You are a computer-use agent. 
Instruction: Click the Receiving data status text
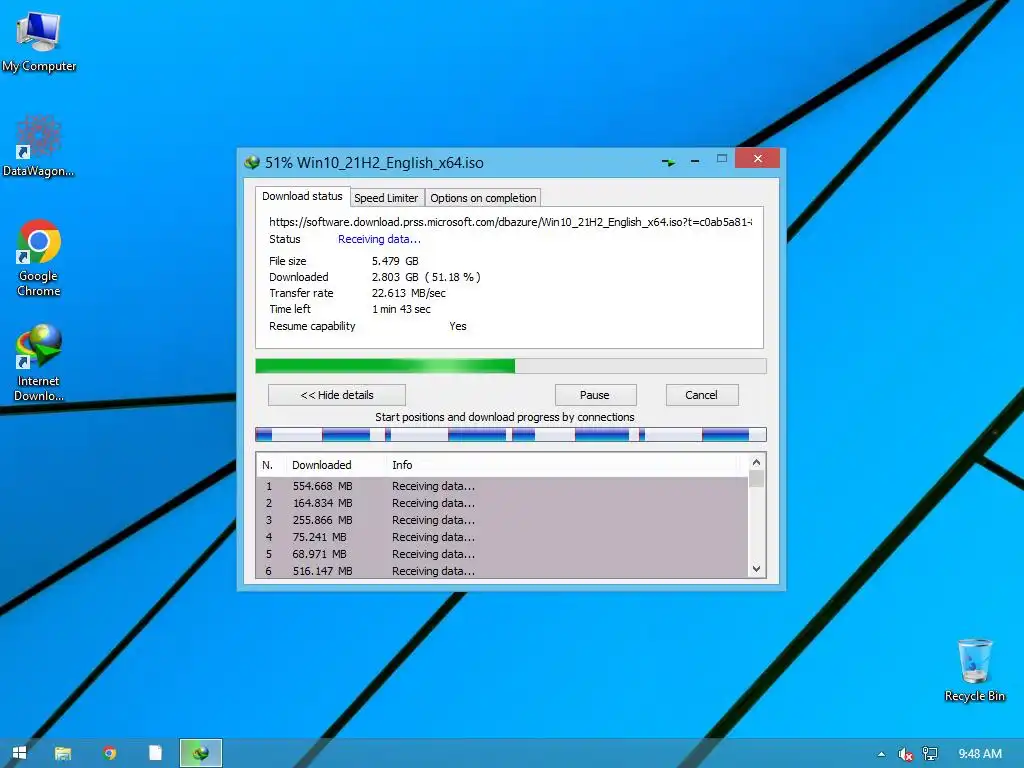(x=379, y=239)
